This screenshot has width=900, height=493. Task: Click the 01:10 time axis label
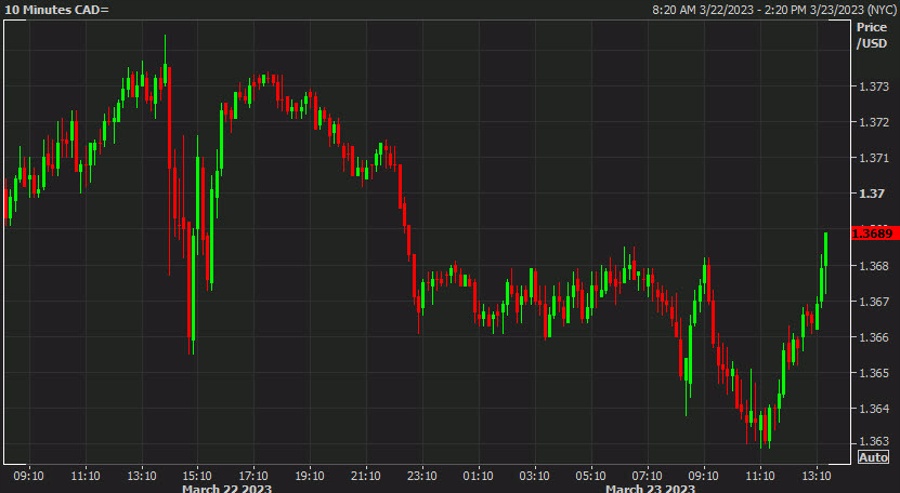pos(478,476)
